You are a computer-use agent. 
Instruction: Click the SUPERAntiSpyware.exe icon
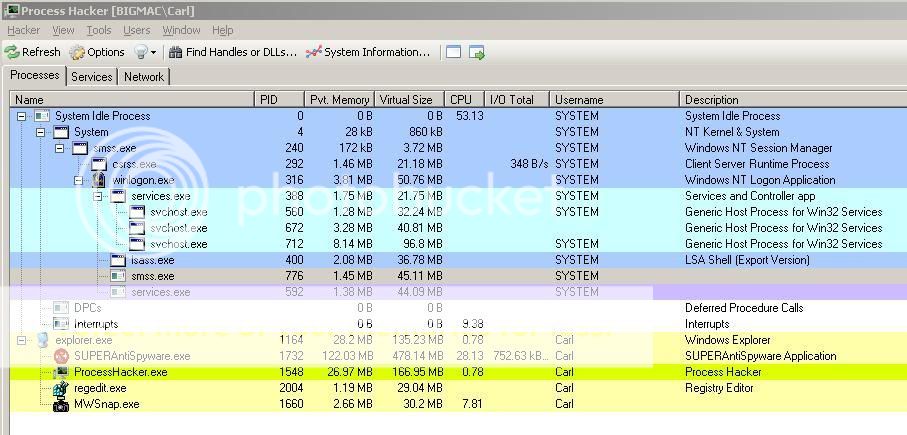[x=61, y=356]
